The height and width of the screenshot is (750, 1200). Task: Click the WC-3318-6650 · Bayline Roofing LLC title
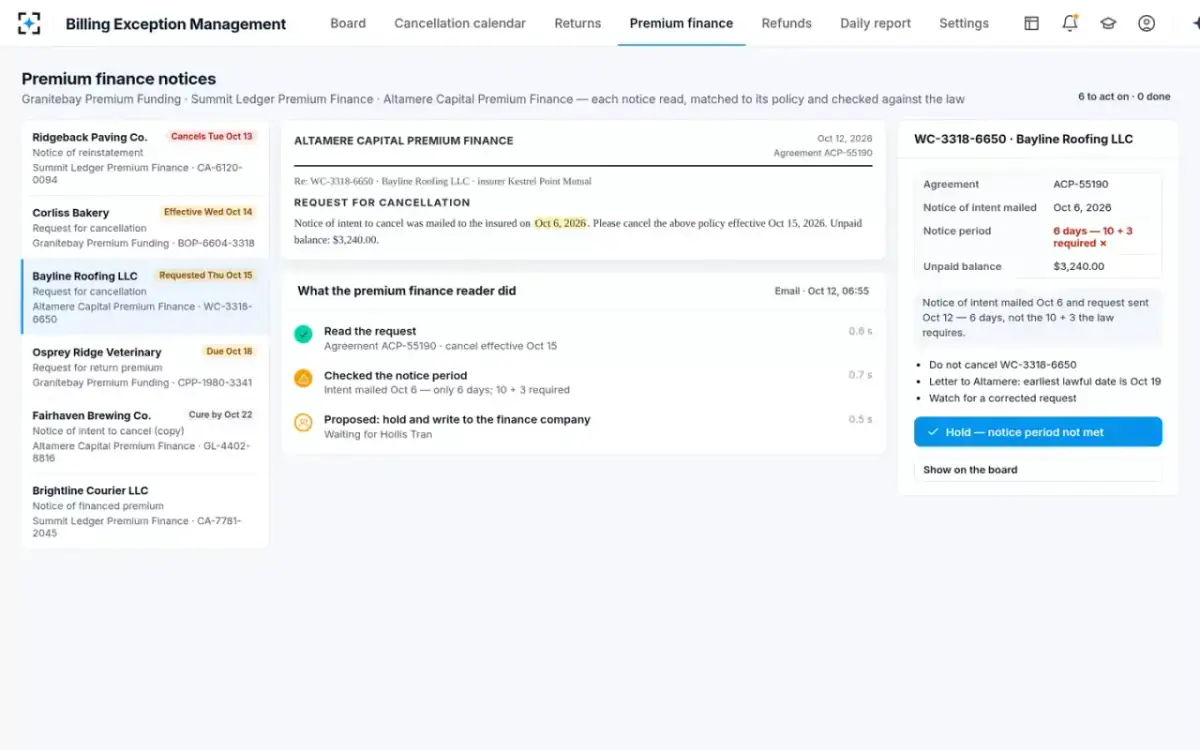[1023, 139]
